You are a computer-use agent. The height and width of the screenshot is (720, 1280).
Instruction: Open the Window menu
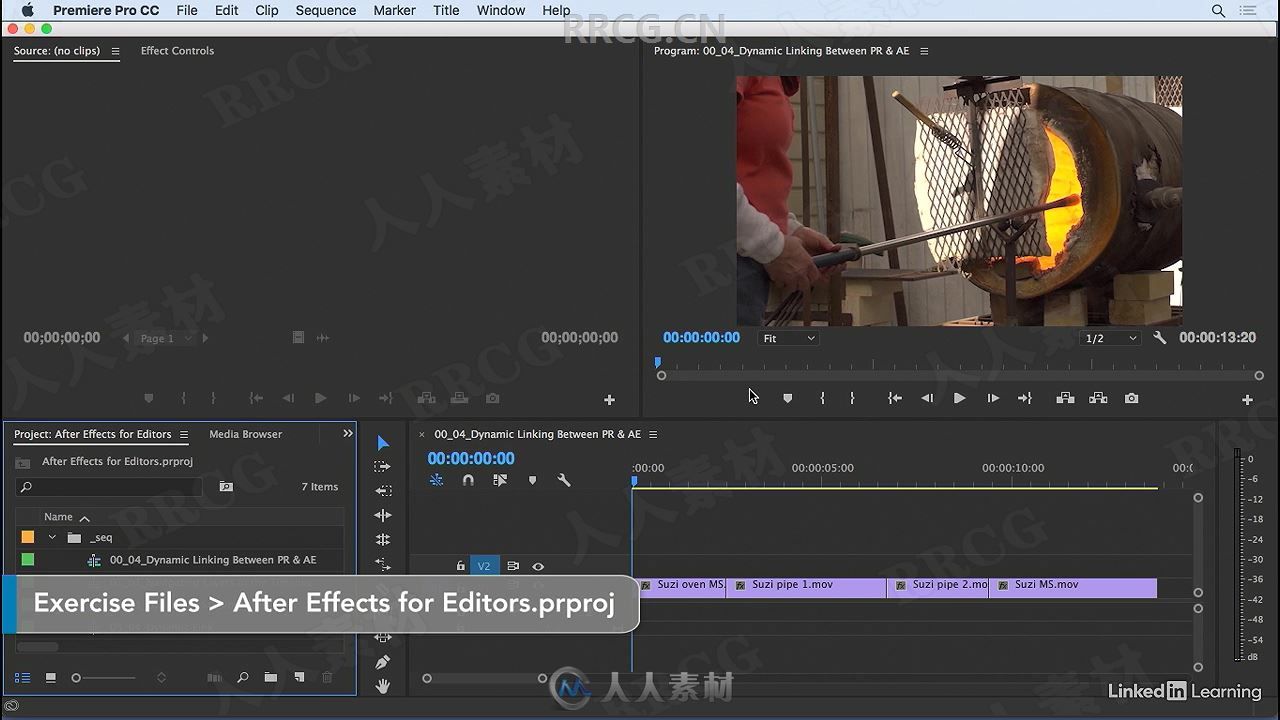(501, 10)
